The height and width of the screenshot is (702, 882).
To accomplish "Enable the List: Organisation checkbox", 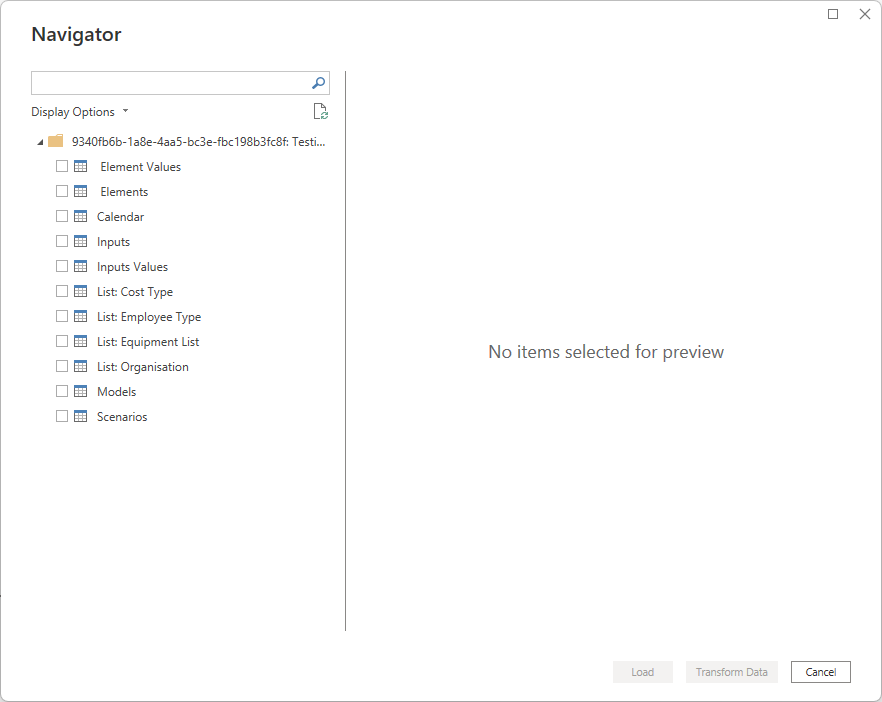I will coord(62,366).
